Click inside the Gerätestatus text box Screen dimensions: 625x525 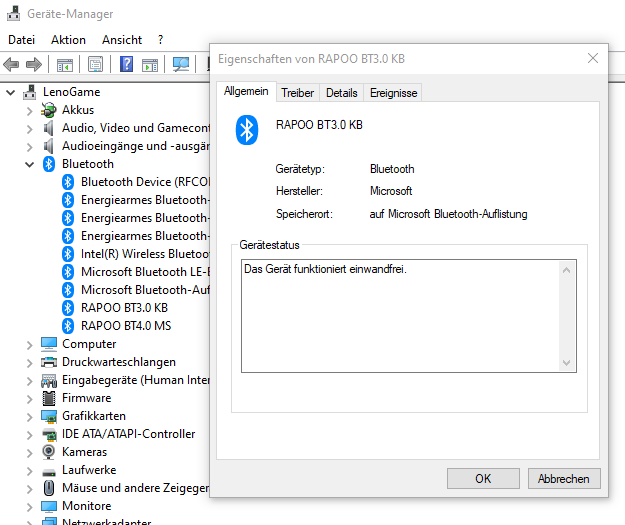(x=401, y=316)
